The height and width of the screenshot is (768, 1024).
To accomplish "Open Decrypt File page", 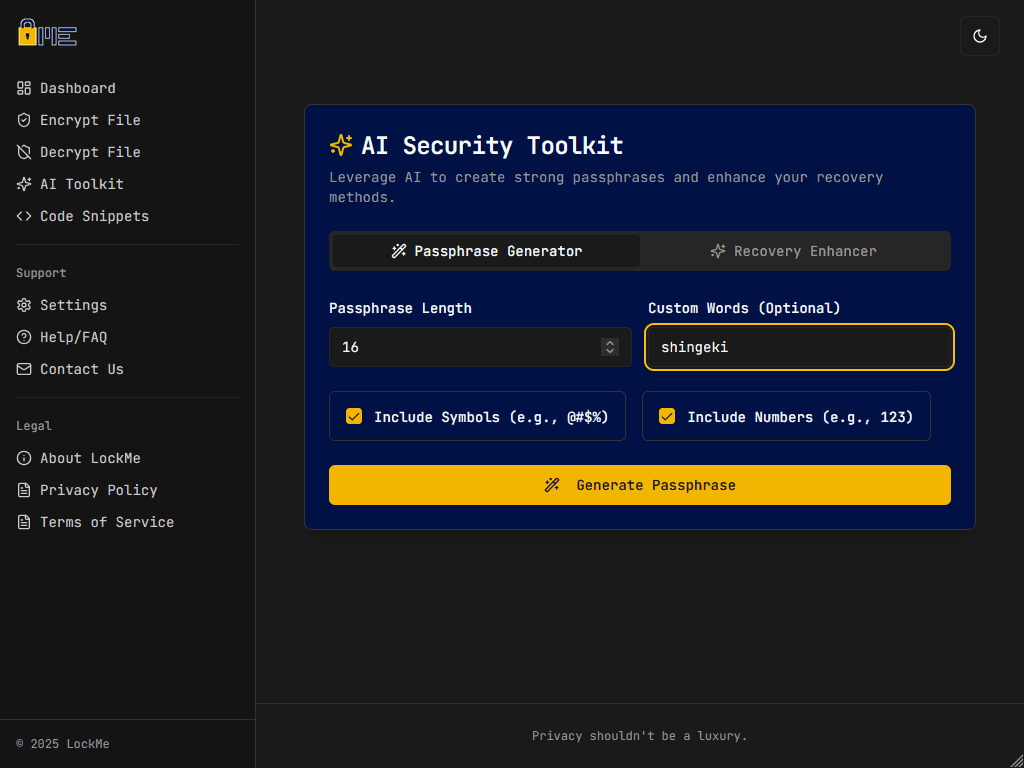I will [x=78, y=152].
